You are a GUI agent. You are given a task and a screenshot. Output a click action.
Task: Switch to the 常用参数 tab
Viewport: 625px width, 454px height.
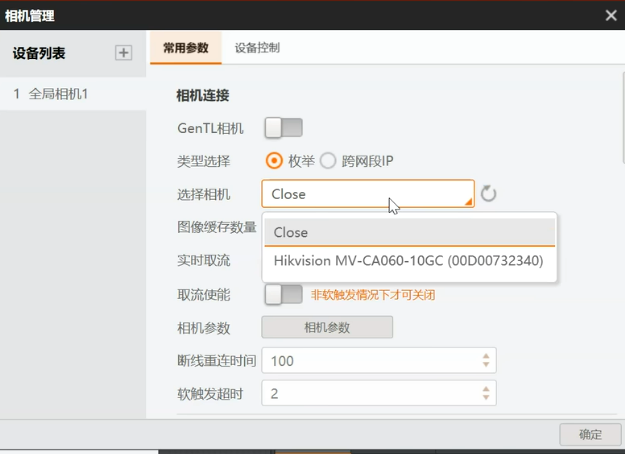[x=186, y=48]
